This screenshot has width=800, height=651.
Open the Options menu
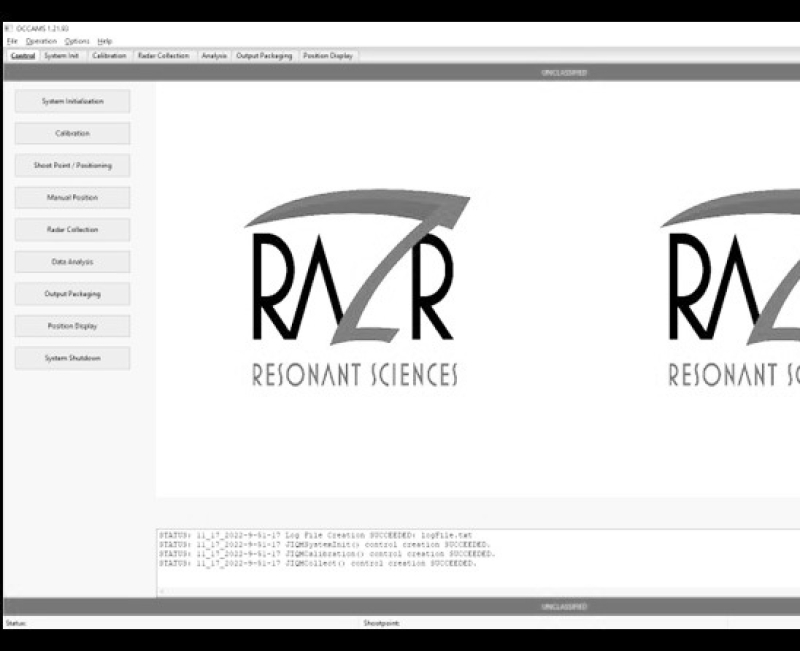click(x=77, y=41)
